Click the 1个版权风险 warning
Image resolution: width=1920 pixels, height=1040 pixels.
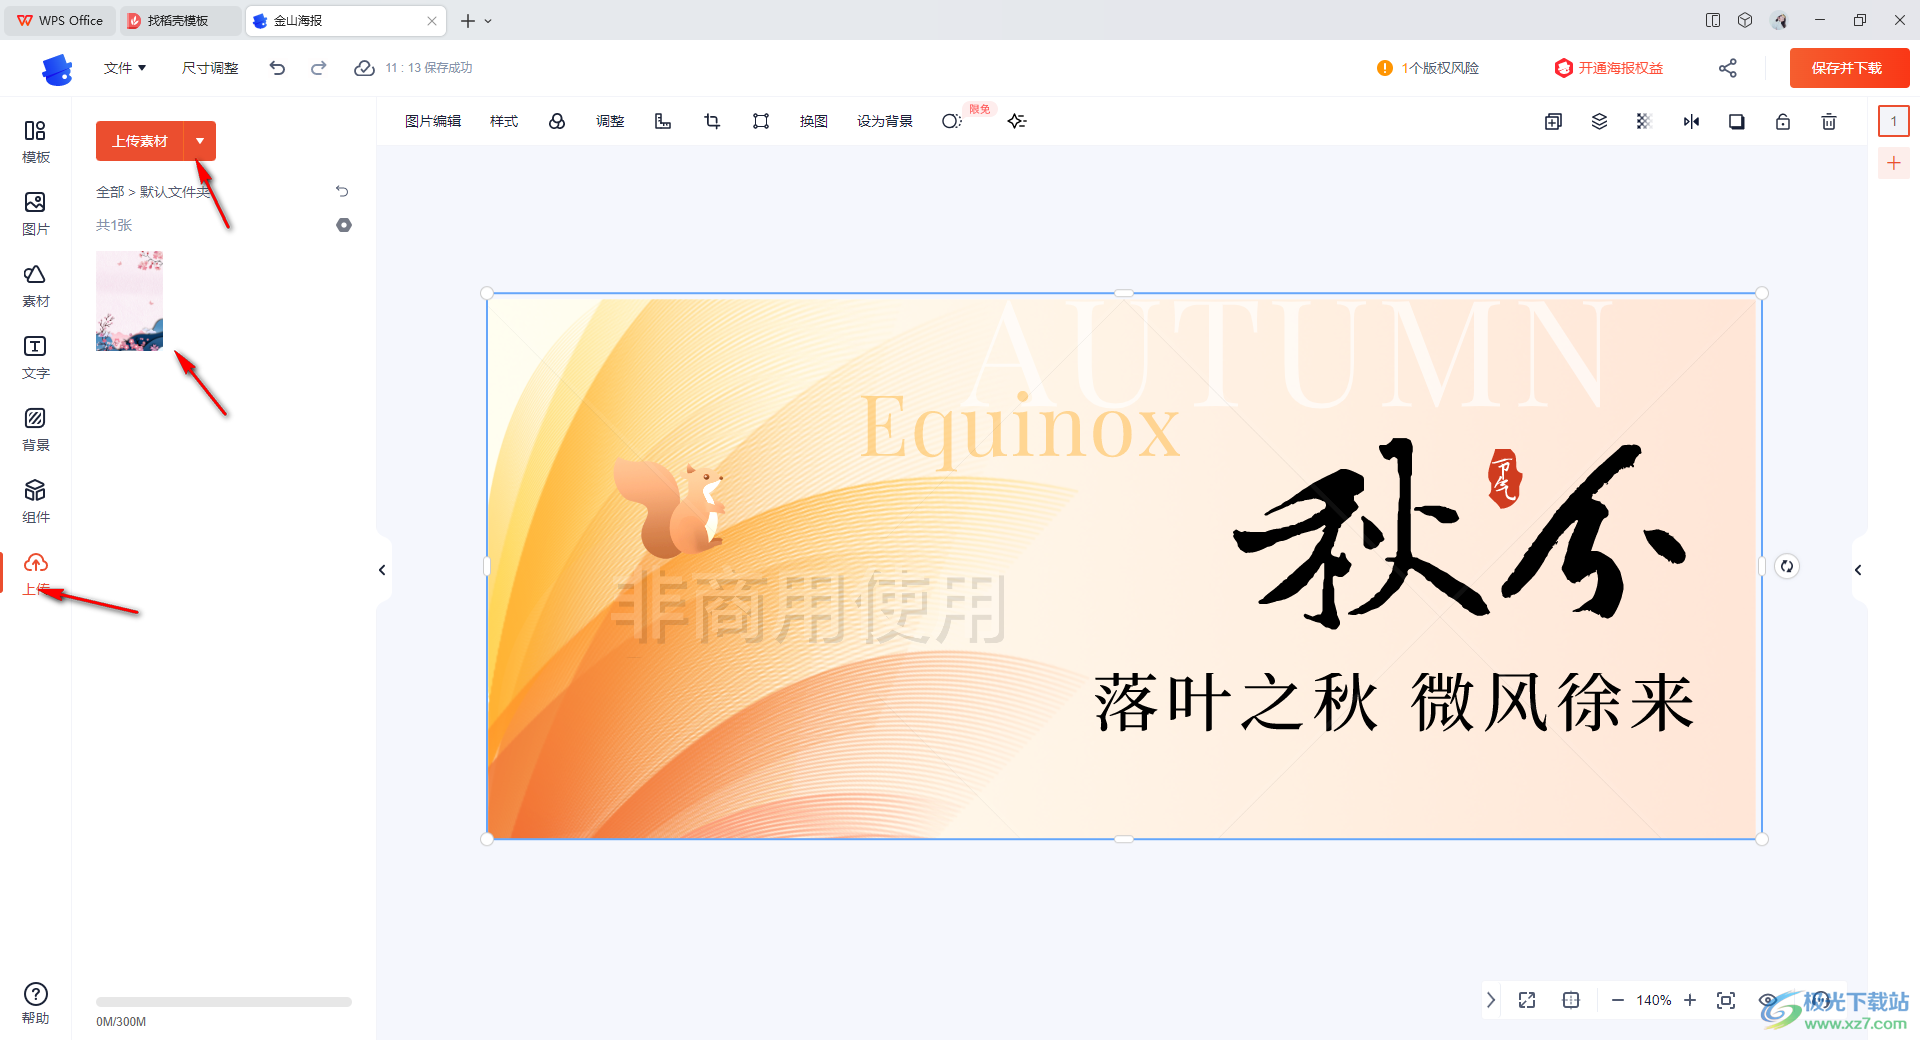tap(1428, 68)
